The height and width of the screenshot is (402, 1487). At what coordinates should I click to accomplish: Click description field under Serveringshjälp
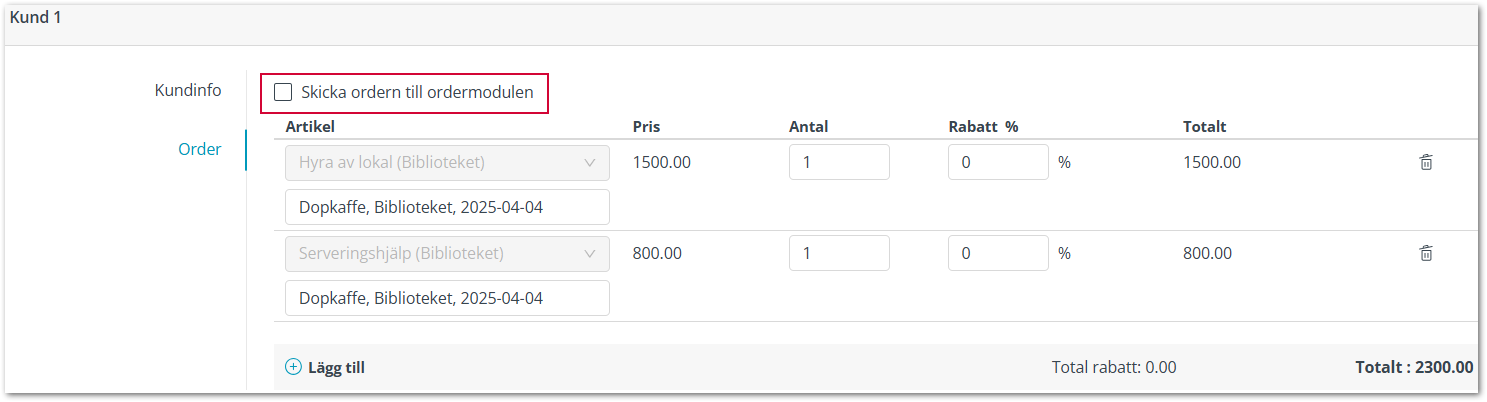[447, 298]
